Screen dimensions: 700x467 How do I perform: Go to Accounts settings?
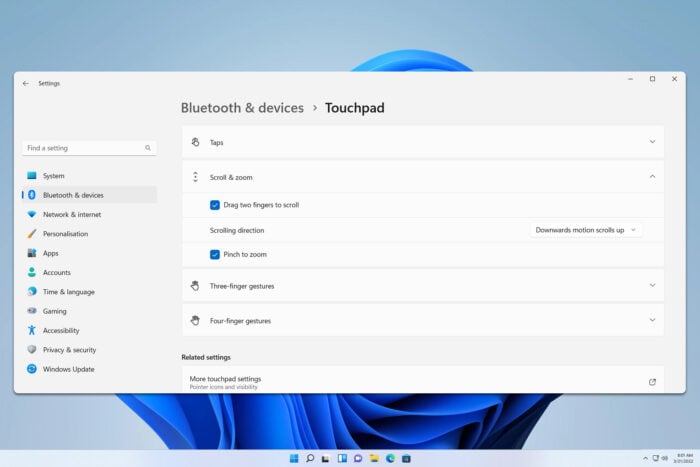[x=56, y=272]
